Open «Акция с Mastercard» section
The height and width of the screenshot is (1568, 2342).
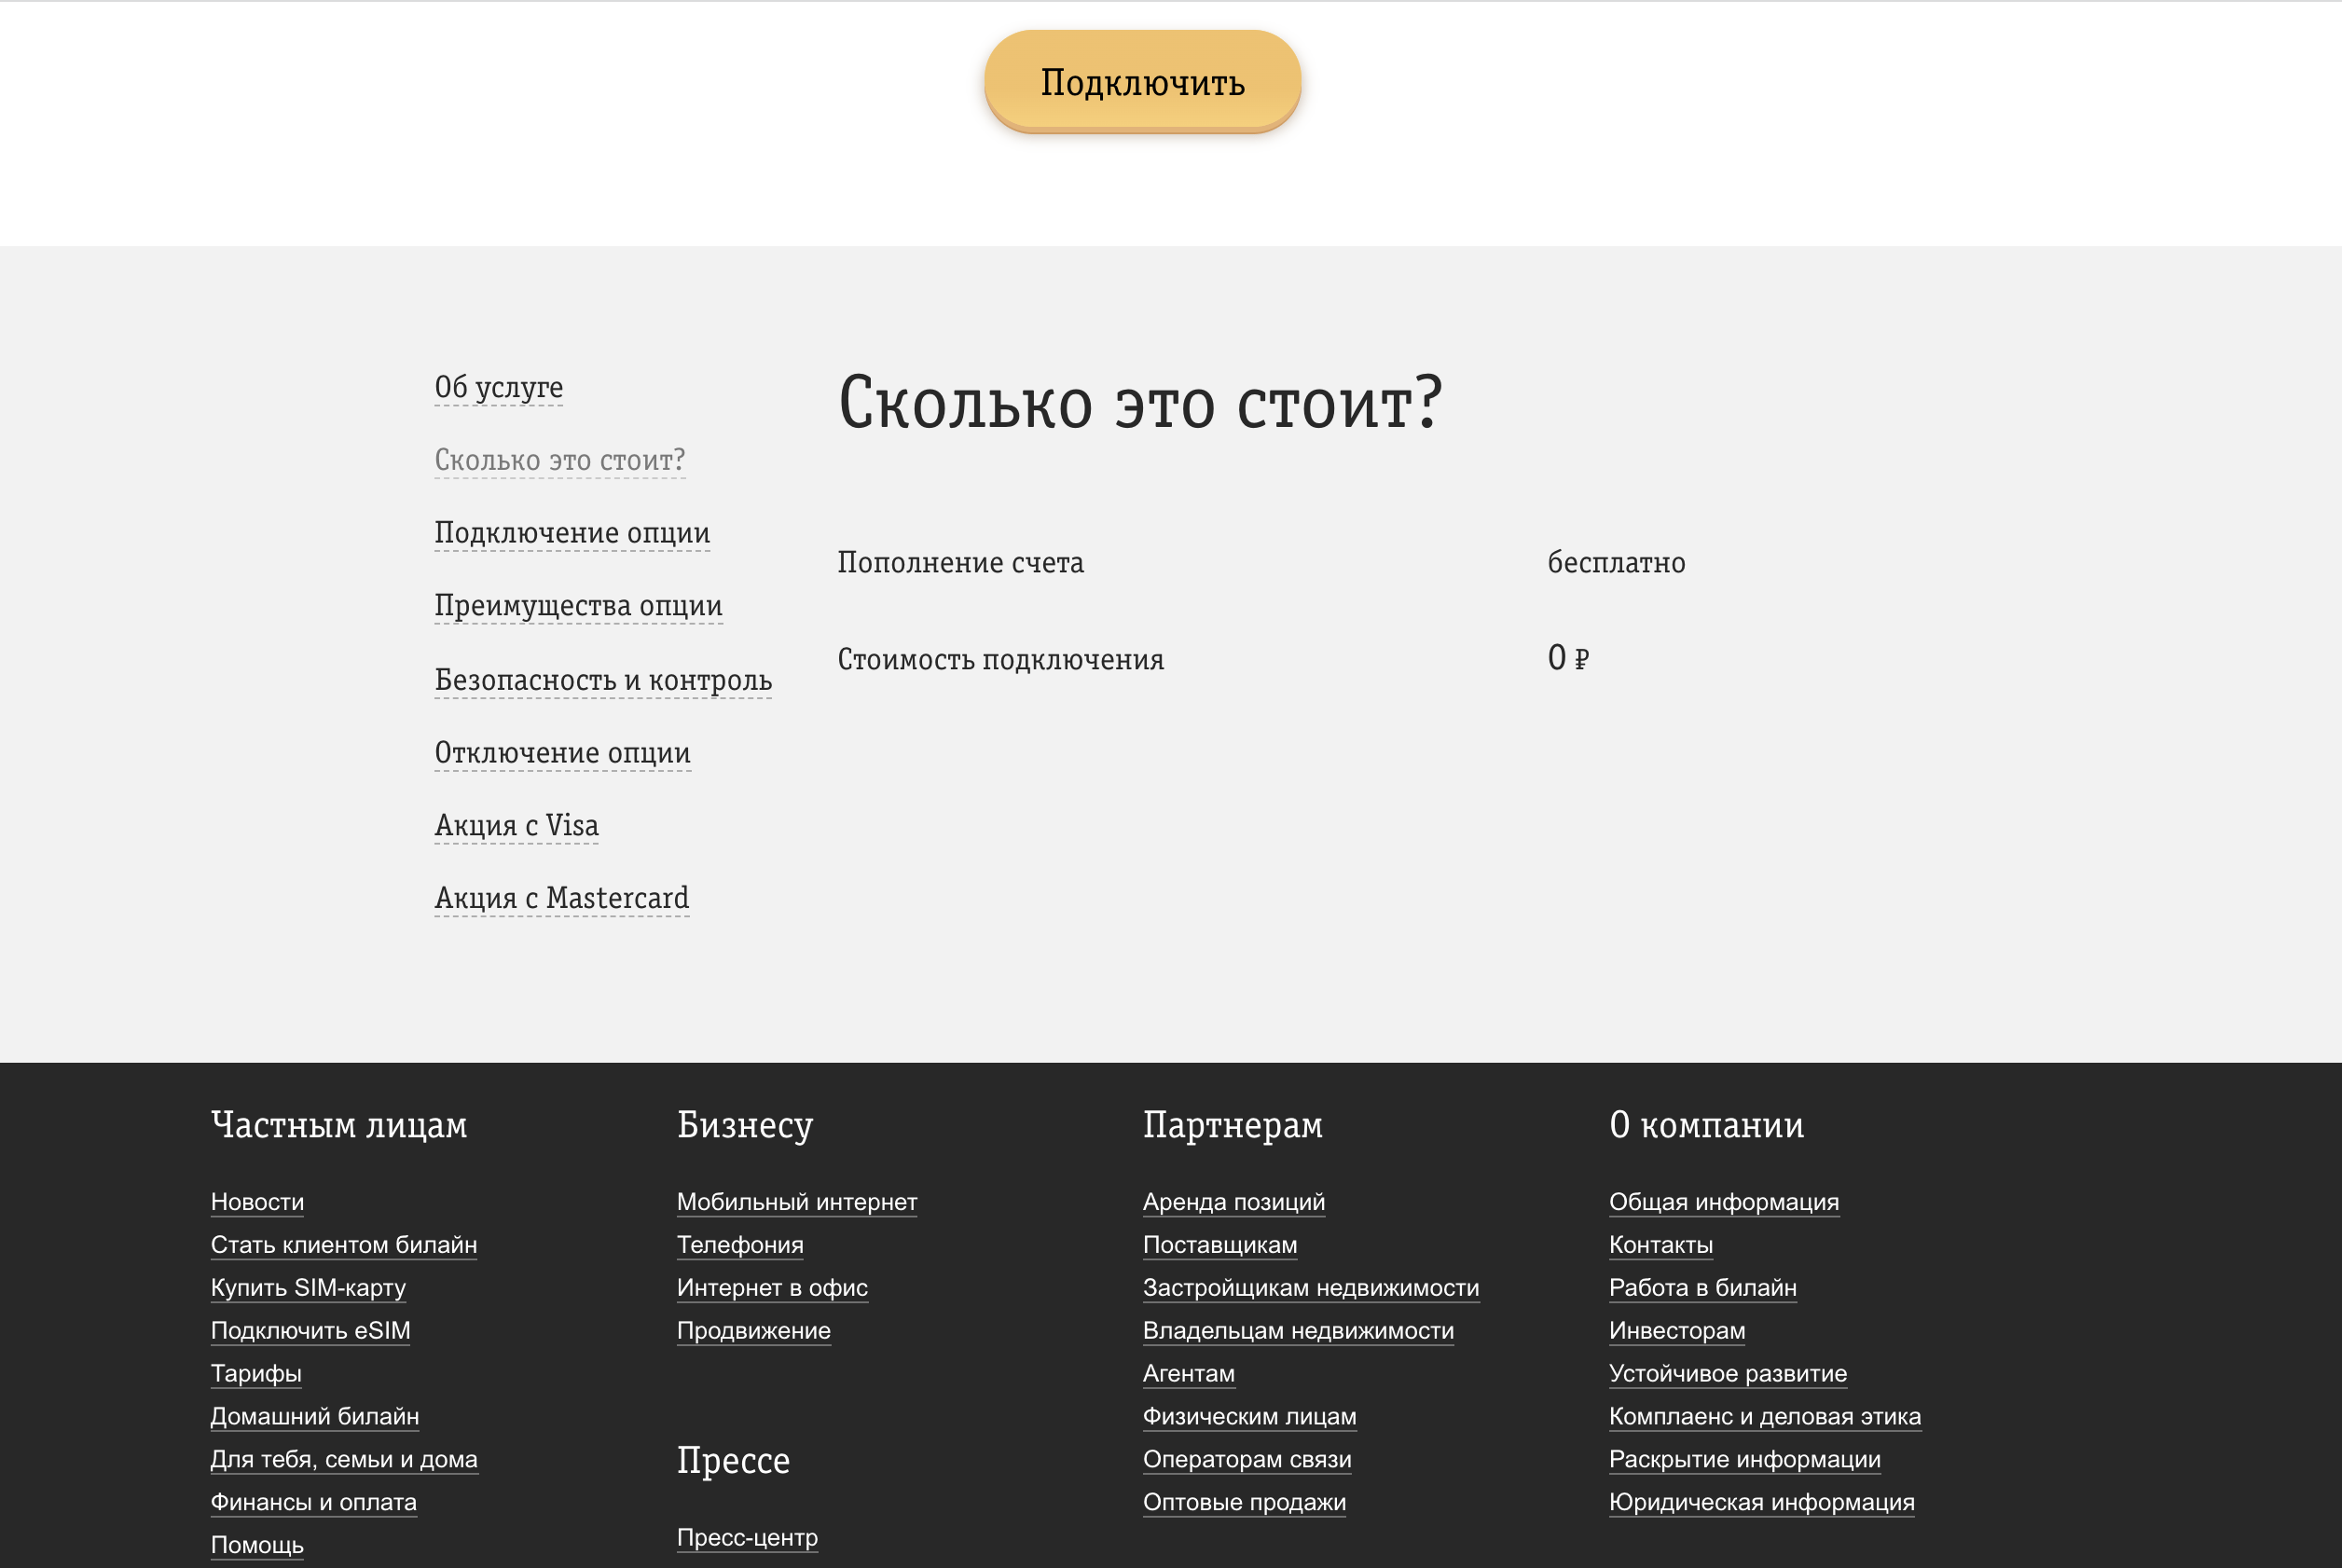point(561,898)
